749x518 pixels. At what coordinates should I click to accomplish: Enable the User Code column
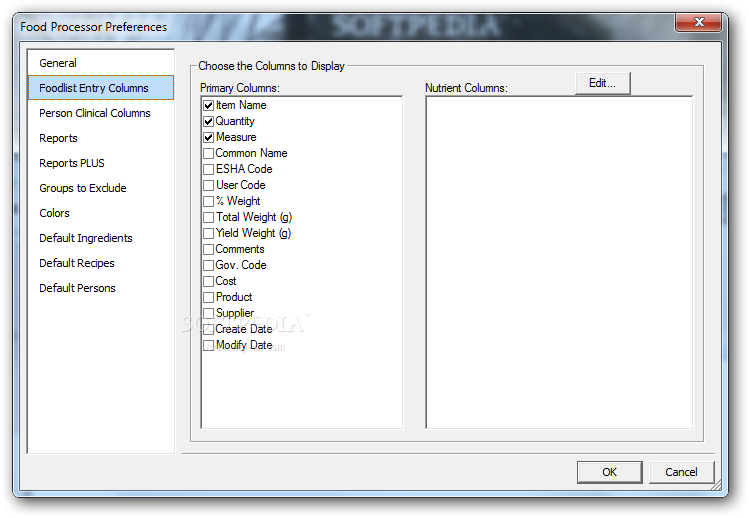pos(208,185)
